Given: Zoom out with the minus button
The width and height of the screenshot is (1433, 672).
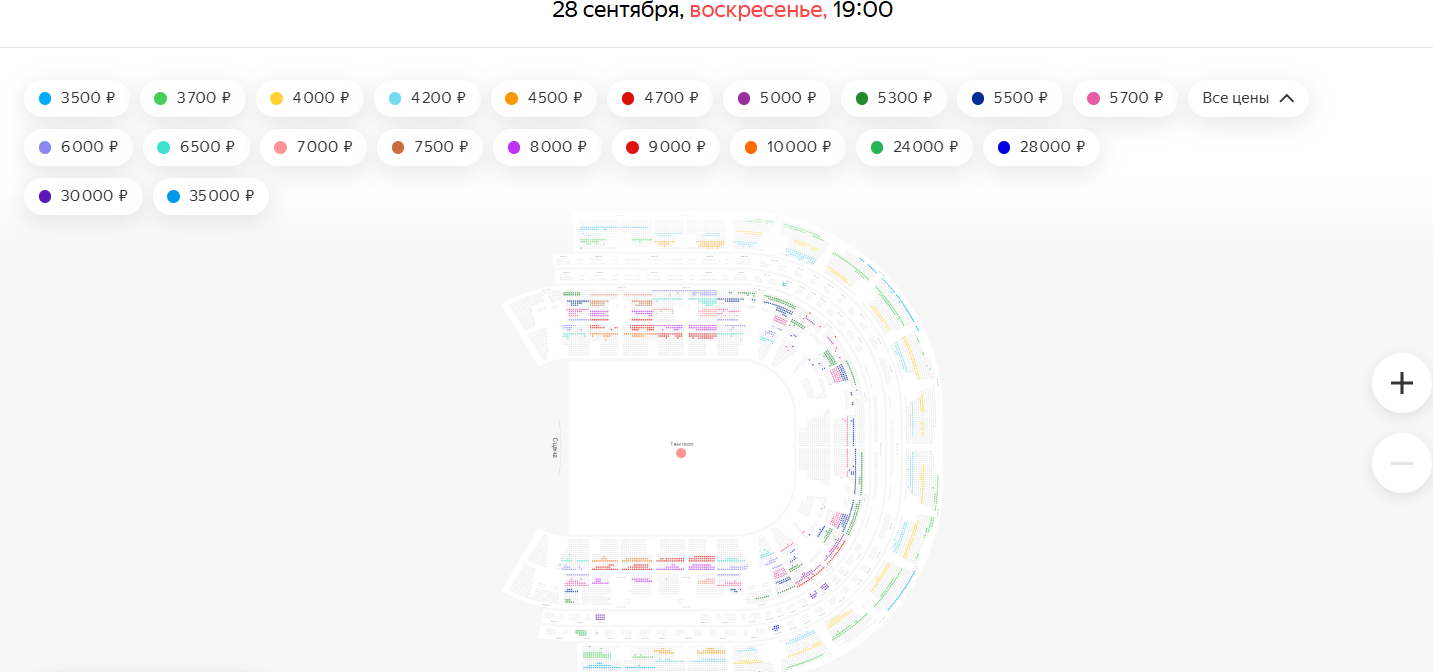Looking at the screenshot, I should tap(1402, 463).
